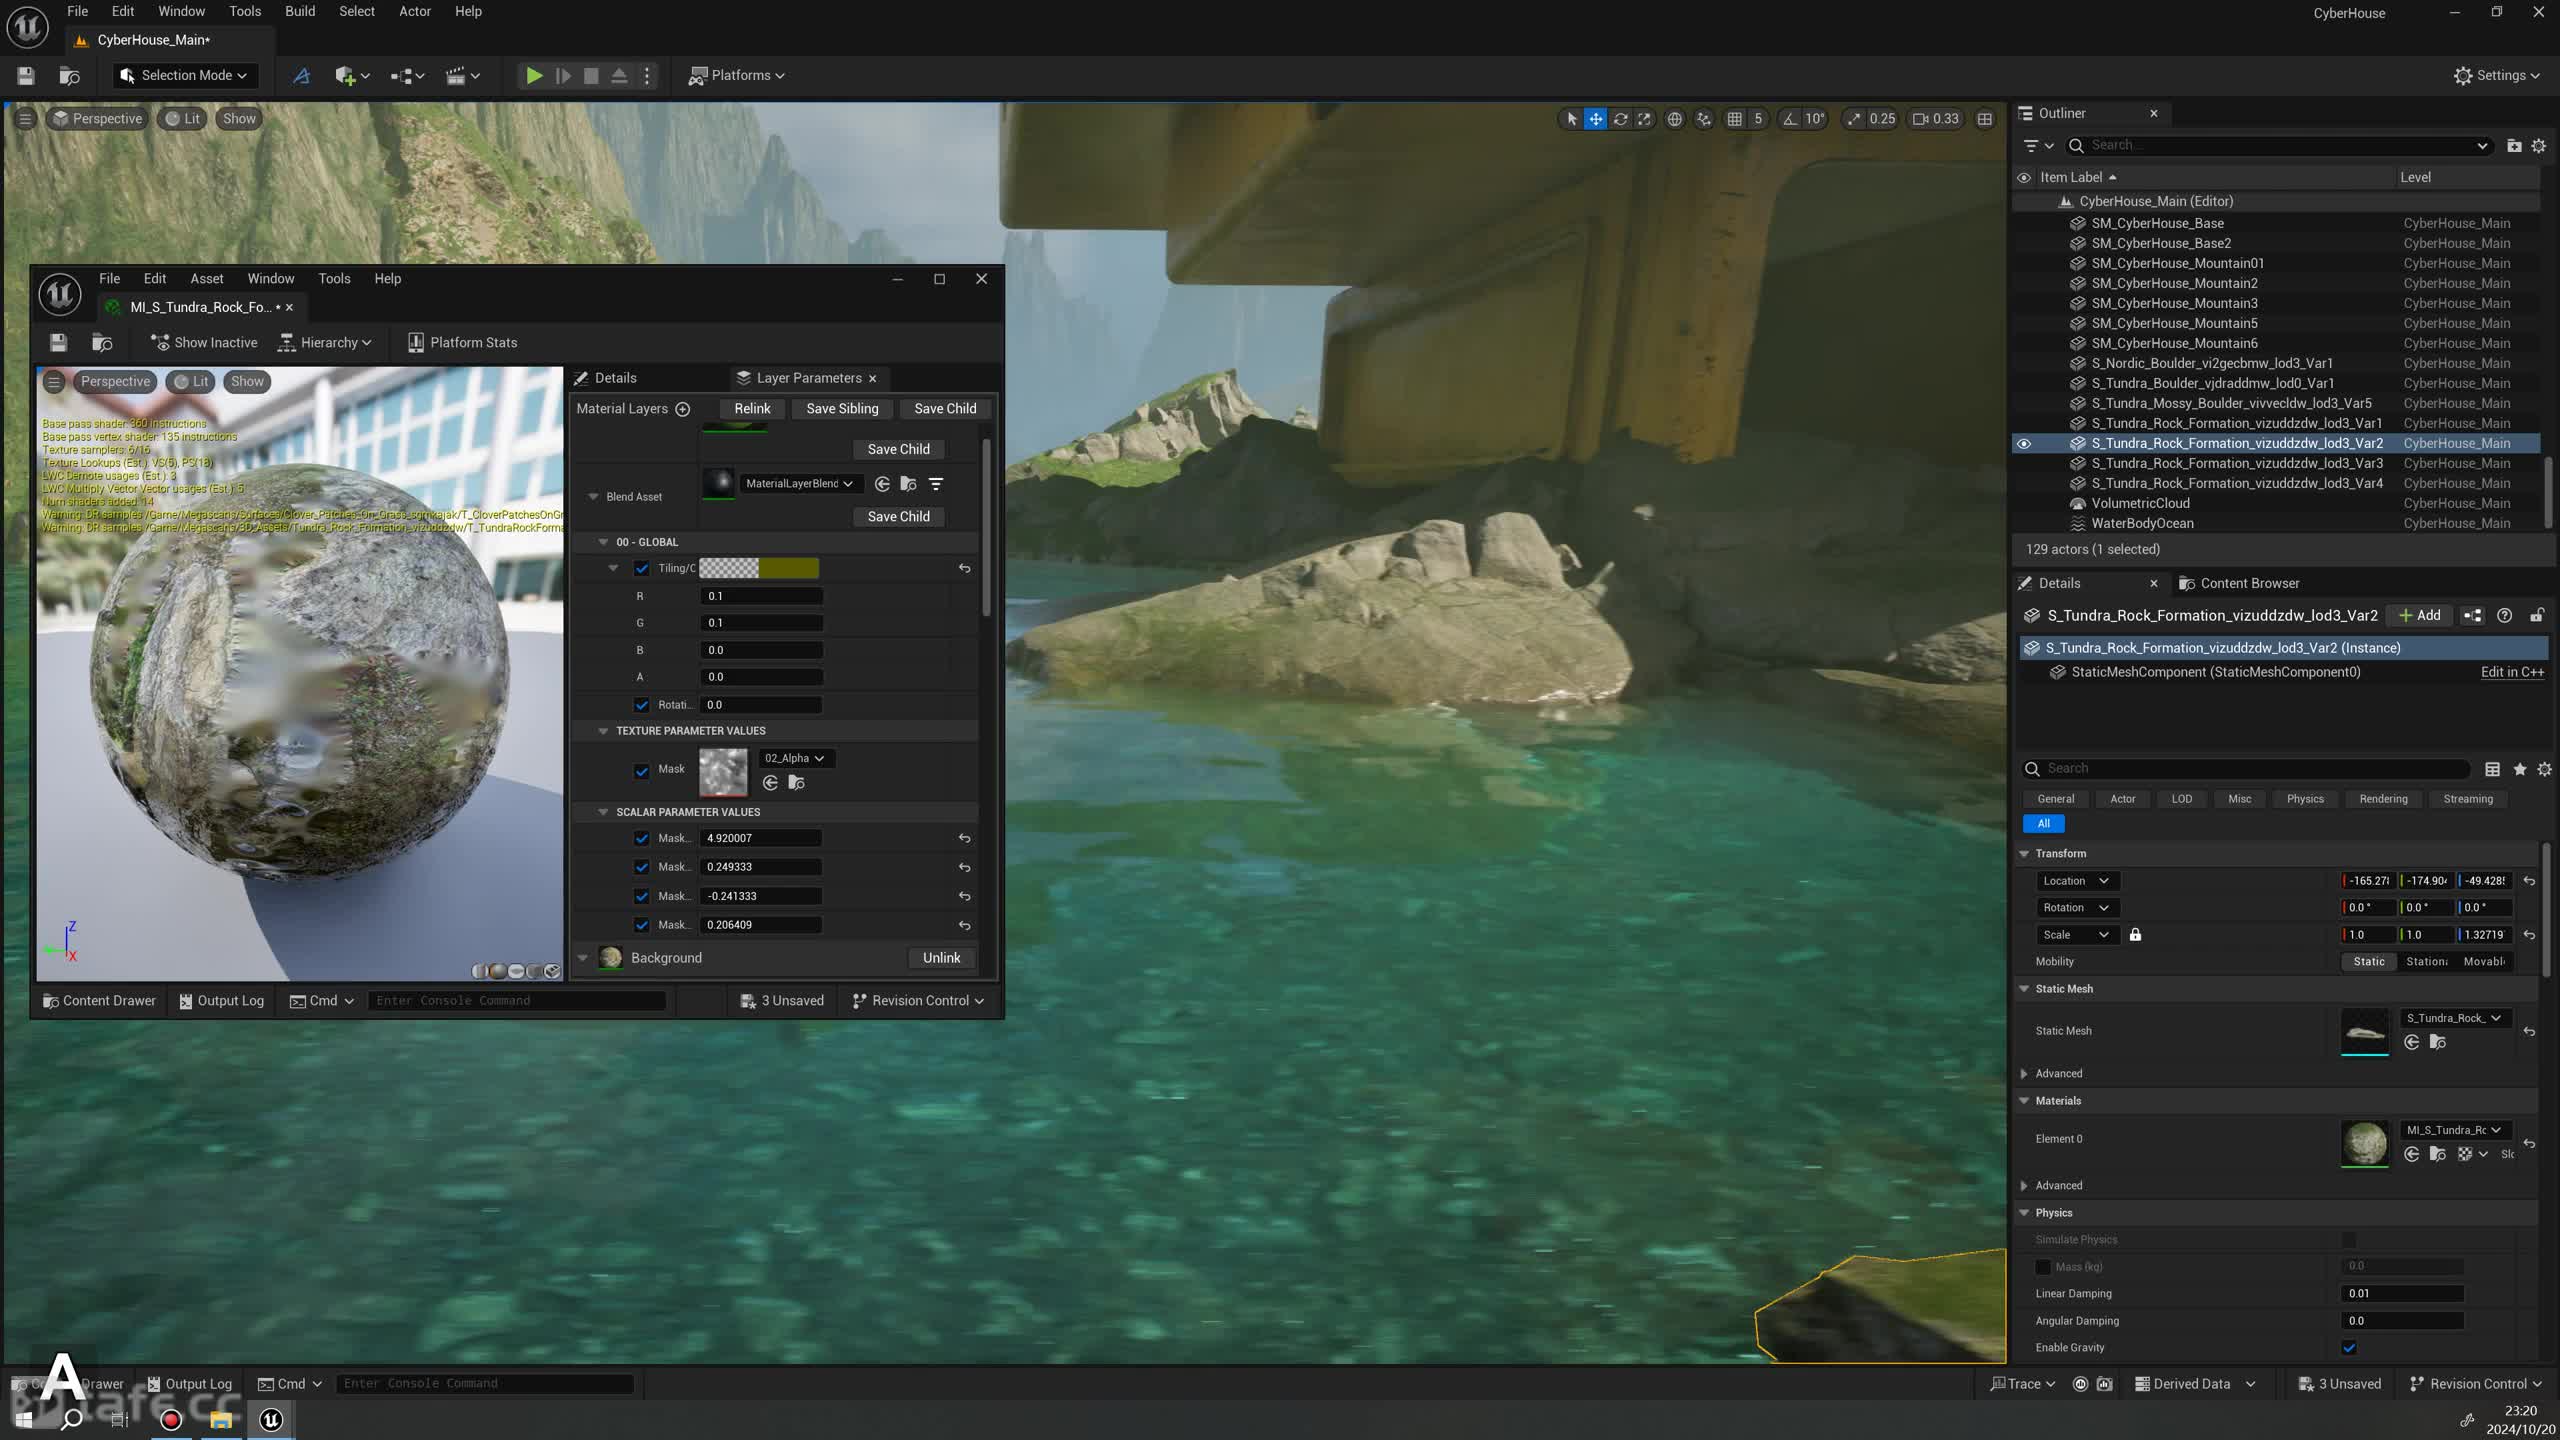Open Outliner settings gear icon
2560x1440 pixels.
[2539, 146]
